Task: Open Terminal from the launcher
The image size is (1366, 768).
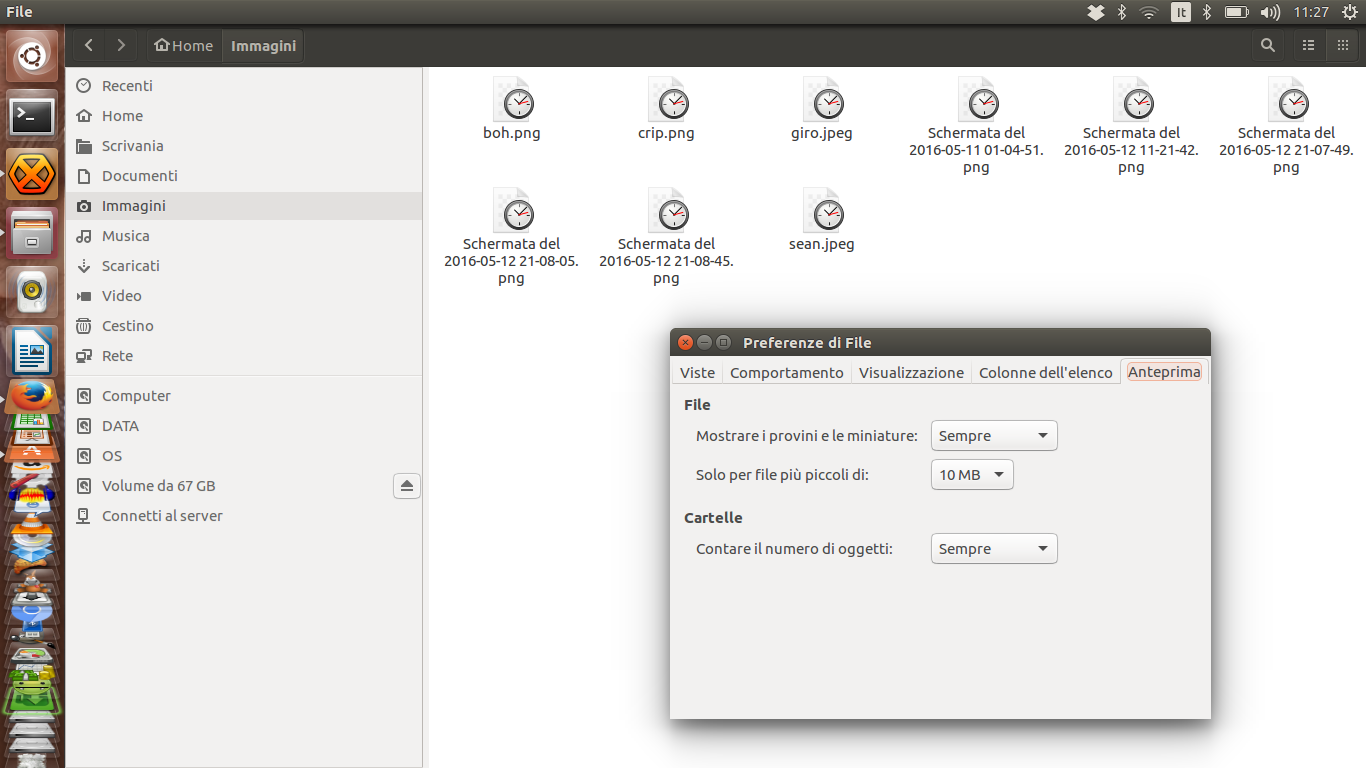Action: pyautogui.click(x=32, y=117)
